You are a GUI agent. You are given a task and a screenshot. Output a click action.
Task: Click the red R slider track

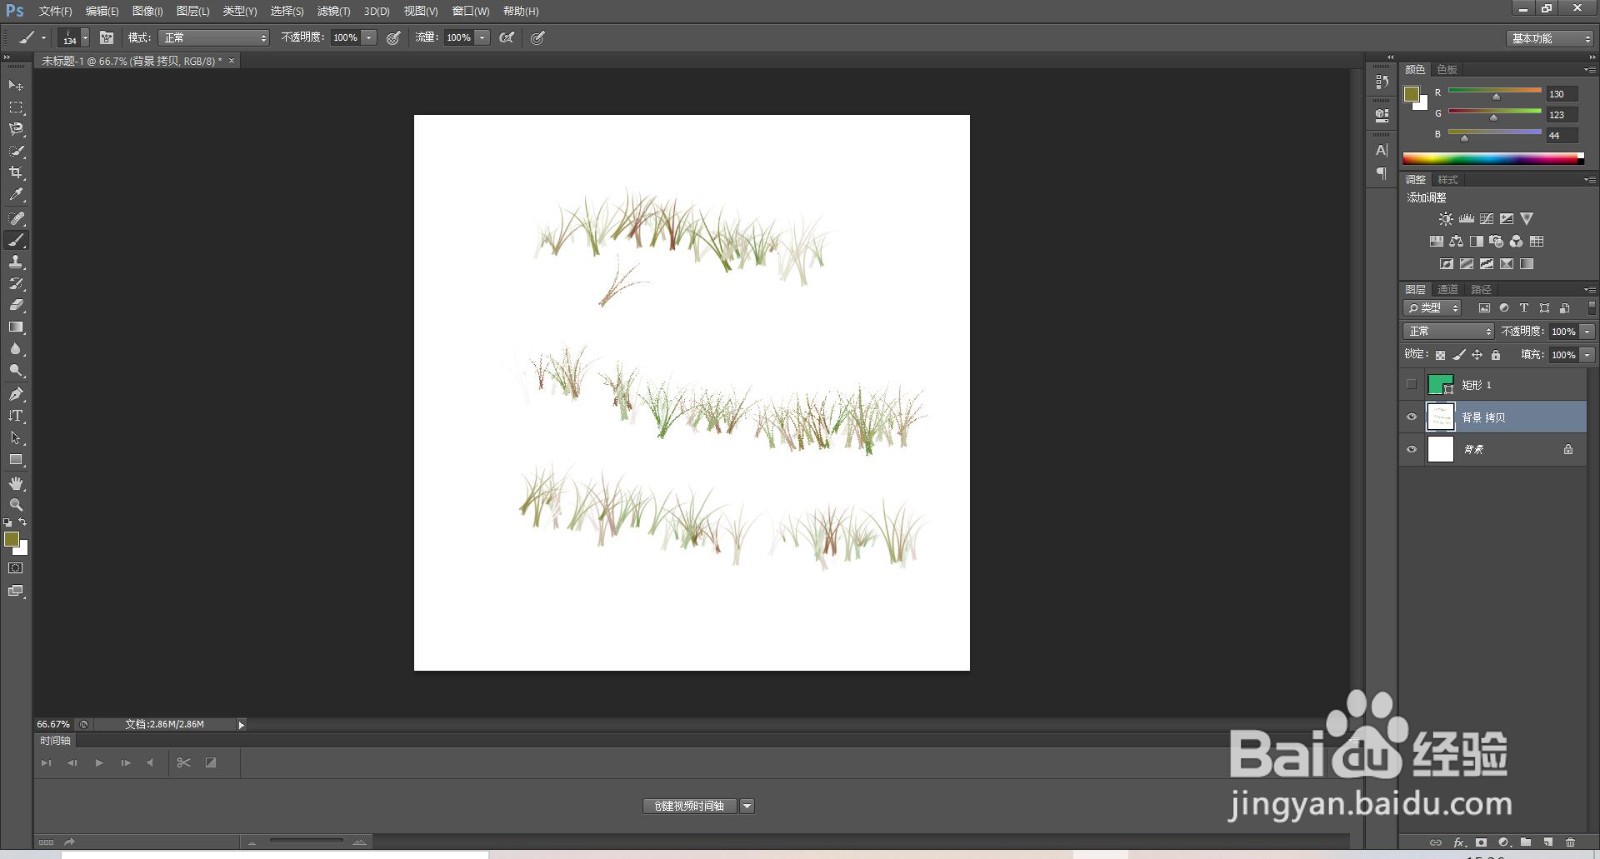pyautogui.click(x=1495, y=91)
